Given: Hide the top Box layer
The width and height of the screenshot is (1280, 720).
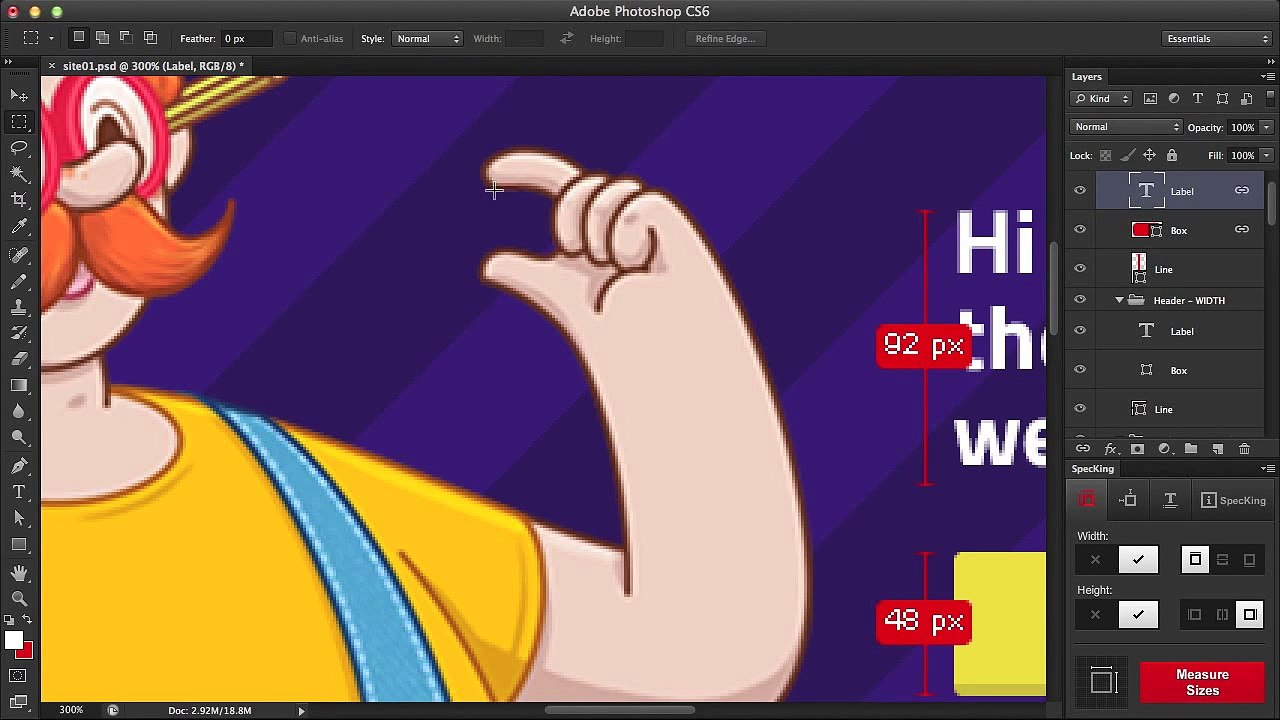Looking at the screenshot, I should click(x=1080, y=229).
